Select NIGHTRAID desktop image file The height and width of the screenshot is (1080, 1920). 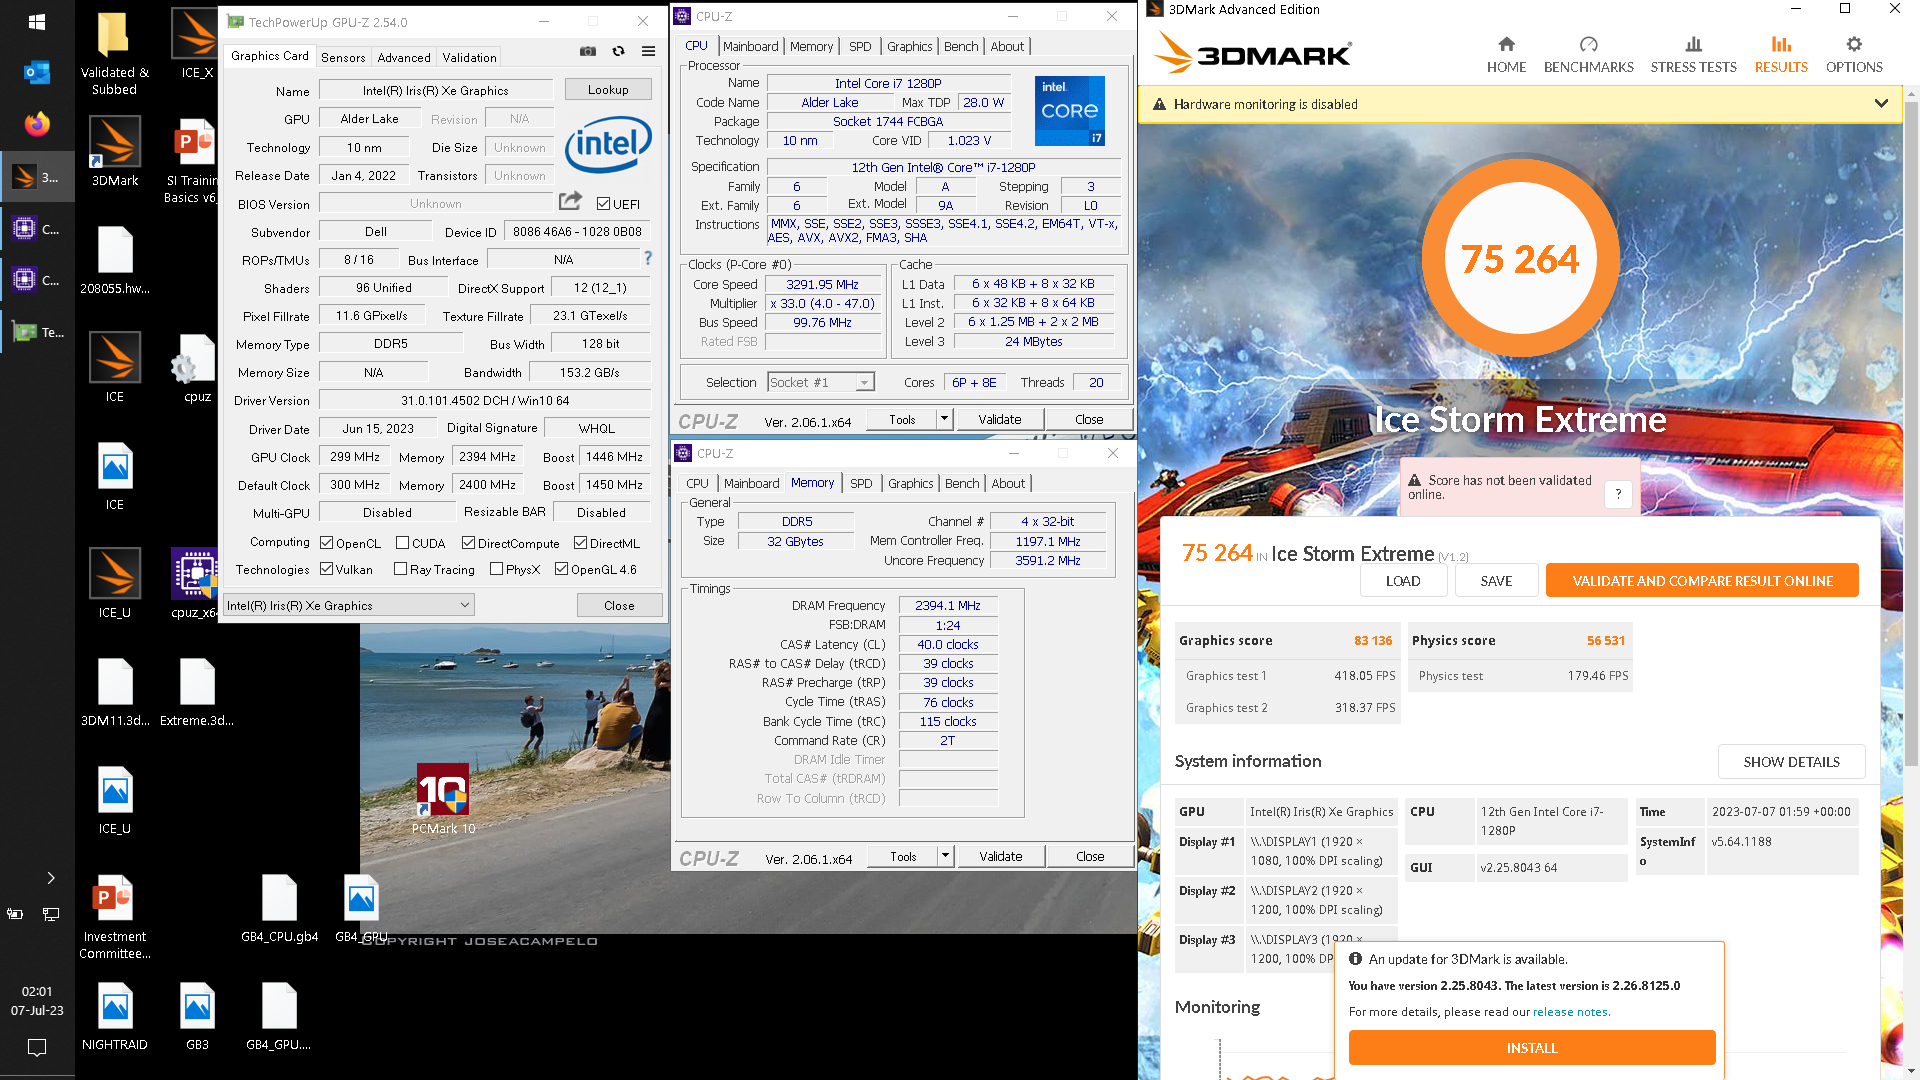[x=114, y=1015]
